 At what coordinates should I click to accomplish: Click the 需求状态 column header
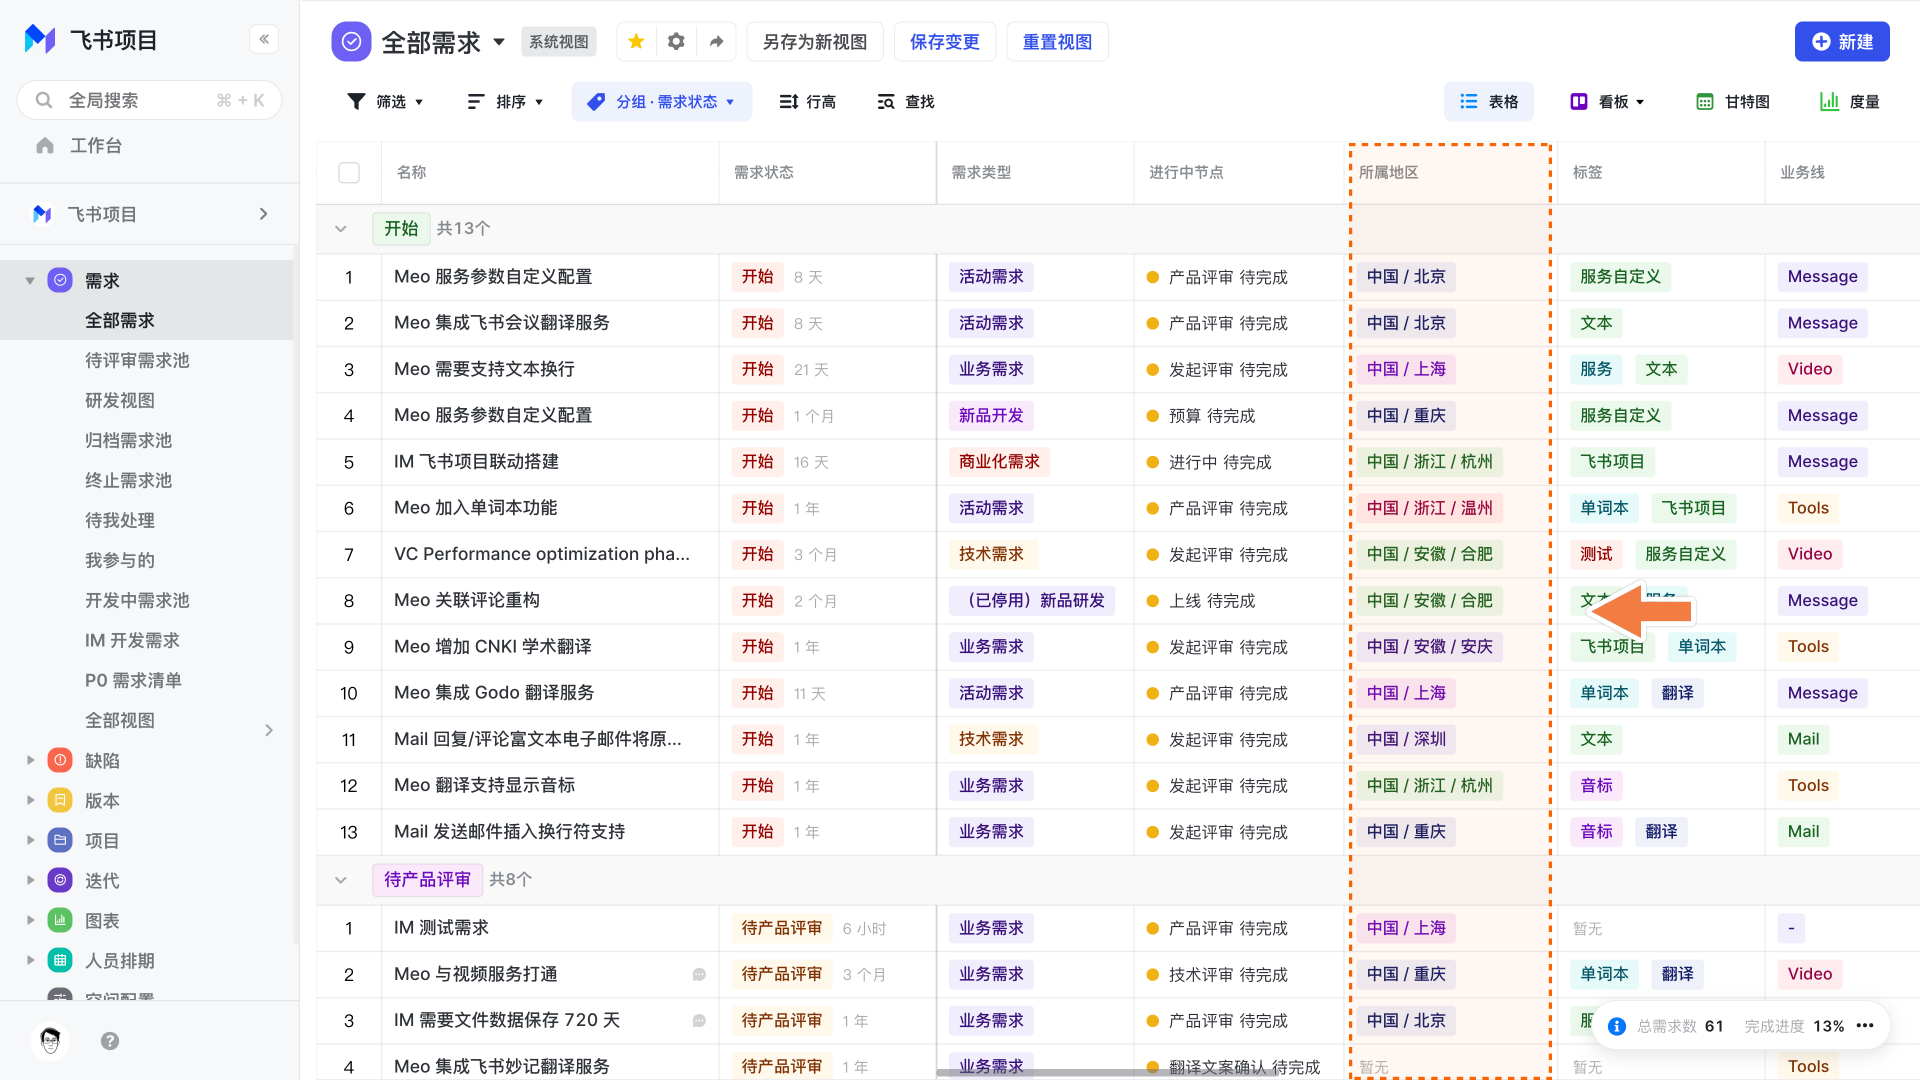click(764, 172)
